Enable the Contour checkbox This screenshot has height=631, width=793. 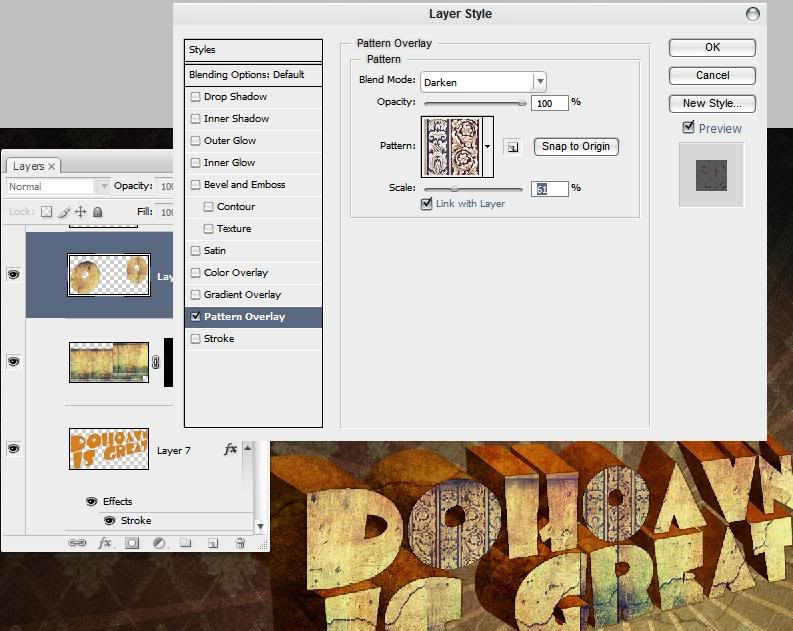pos(208,206)
